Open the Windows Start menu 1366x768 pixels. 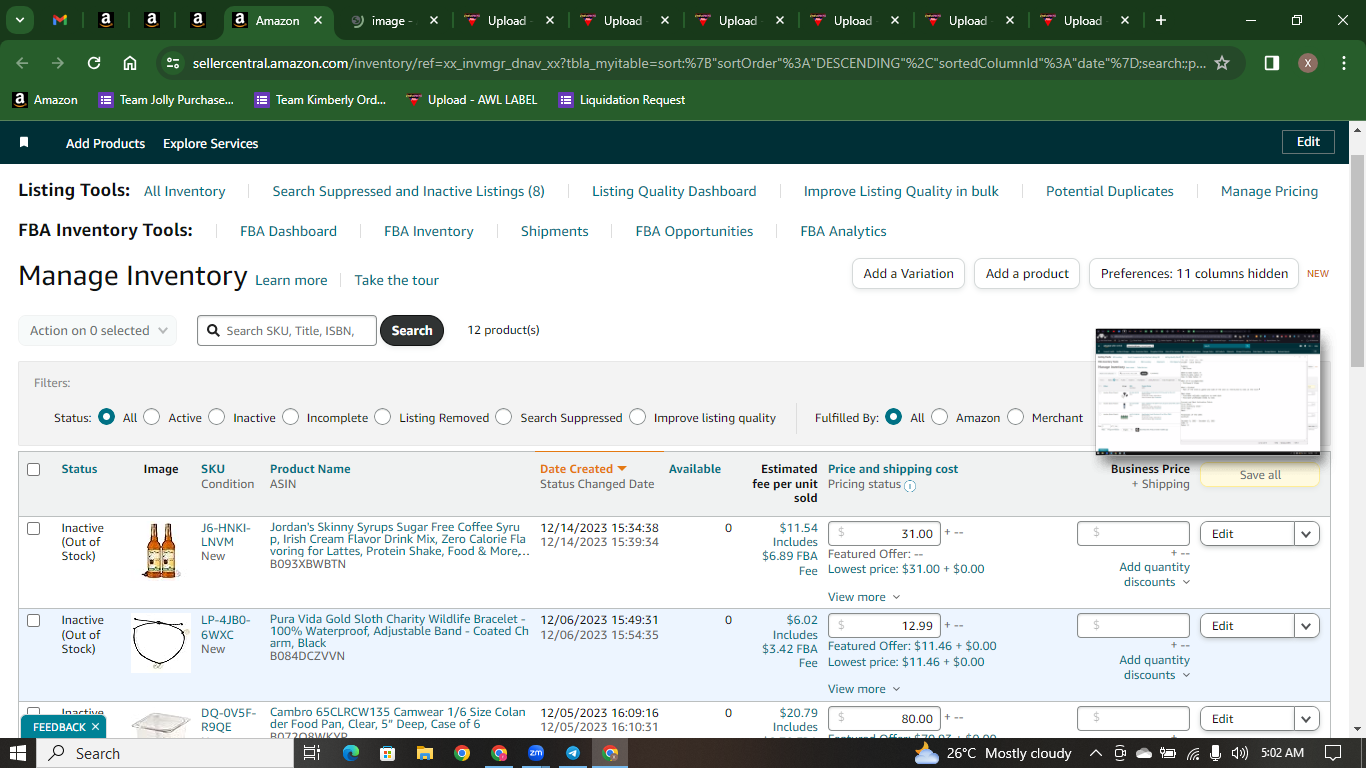[x=18, y=753]
